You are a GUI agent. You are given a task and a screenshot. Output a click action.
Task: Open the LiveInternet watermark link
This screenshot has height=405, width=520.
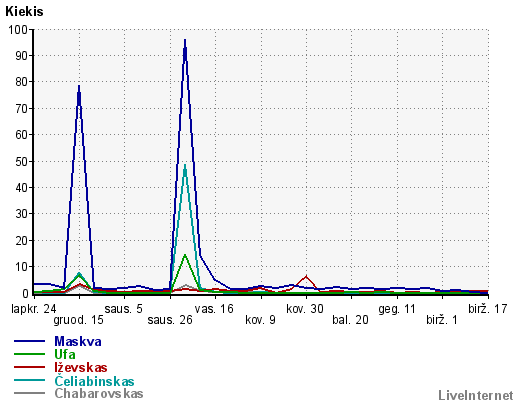click(476, 395)
